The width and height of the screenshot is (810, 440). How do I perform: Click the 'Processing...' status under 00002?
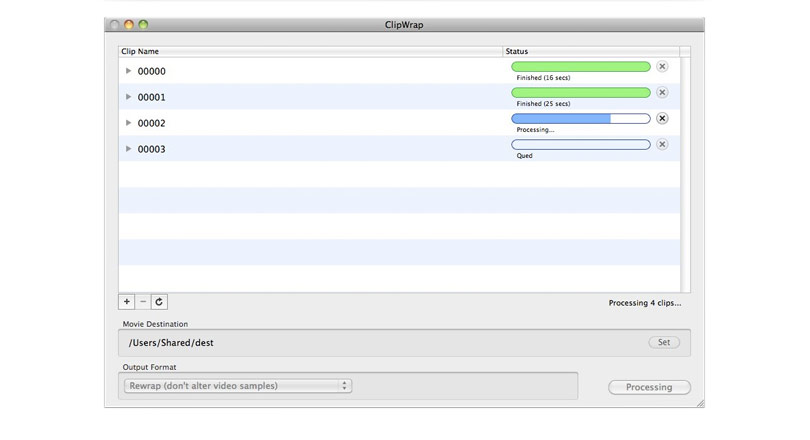click(535, 130)
